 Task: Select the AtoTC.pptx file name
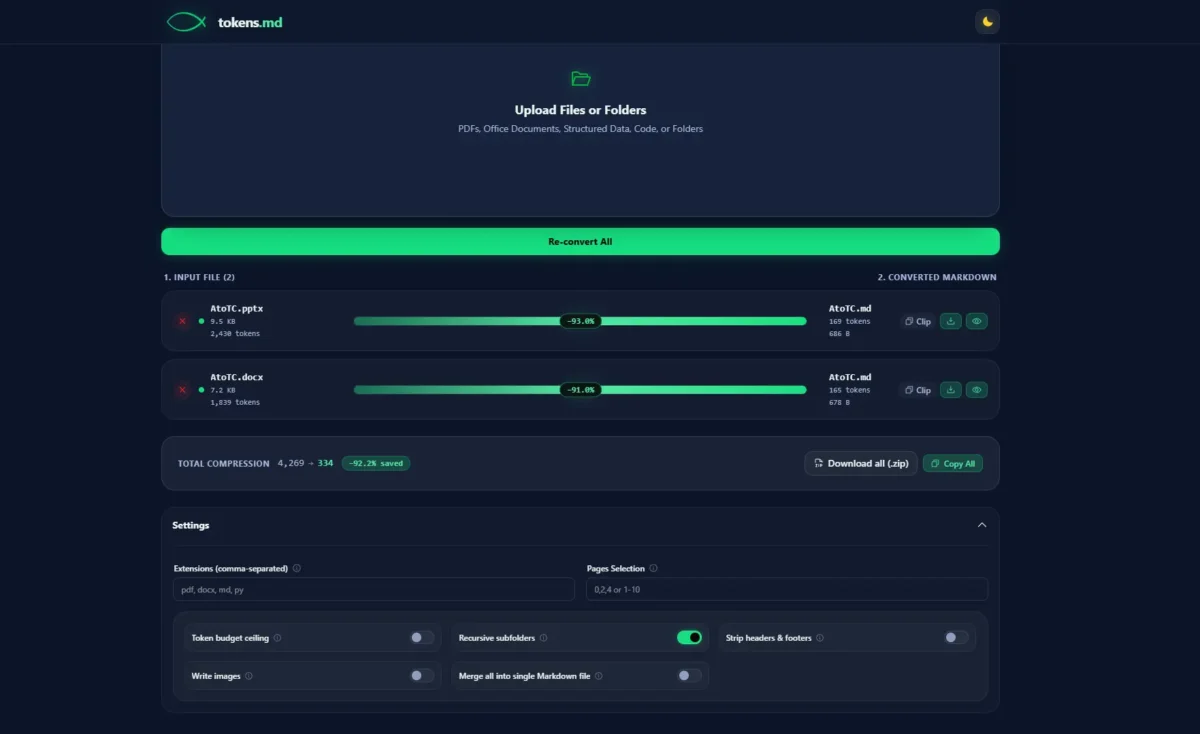pos(237,308)
